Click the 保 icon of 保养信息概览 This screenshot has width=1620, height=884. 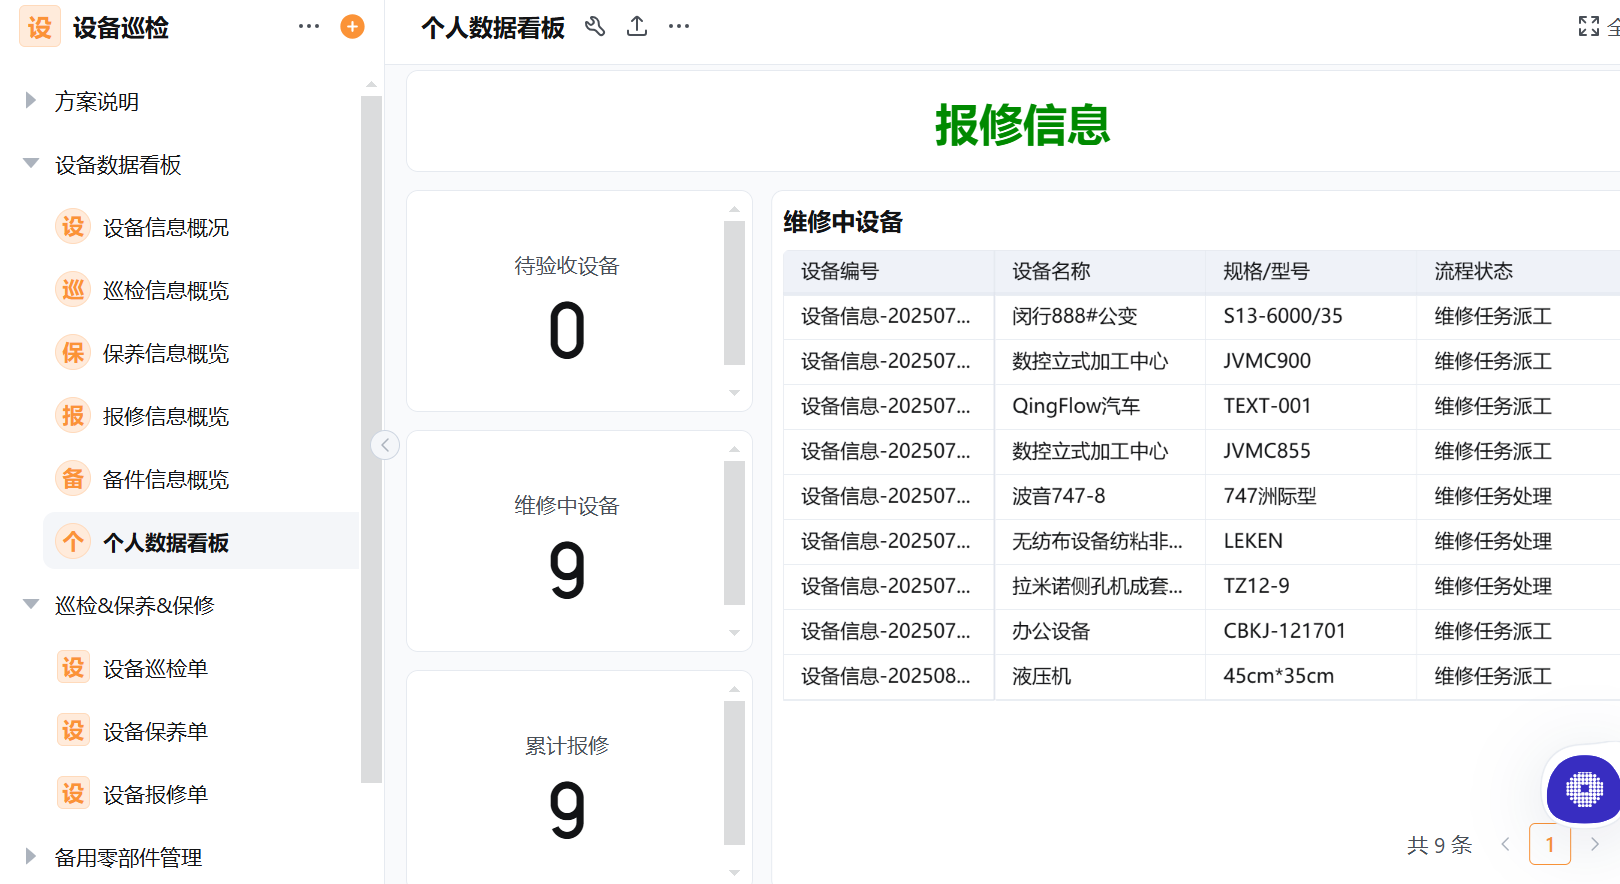point(73,353)
